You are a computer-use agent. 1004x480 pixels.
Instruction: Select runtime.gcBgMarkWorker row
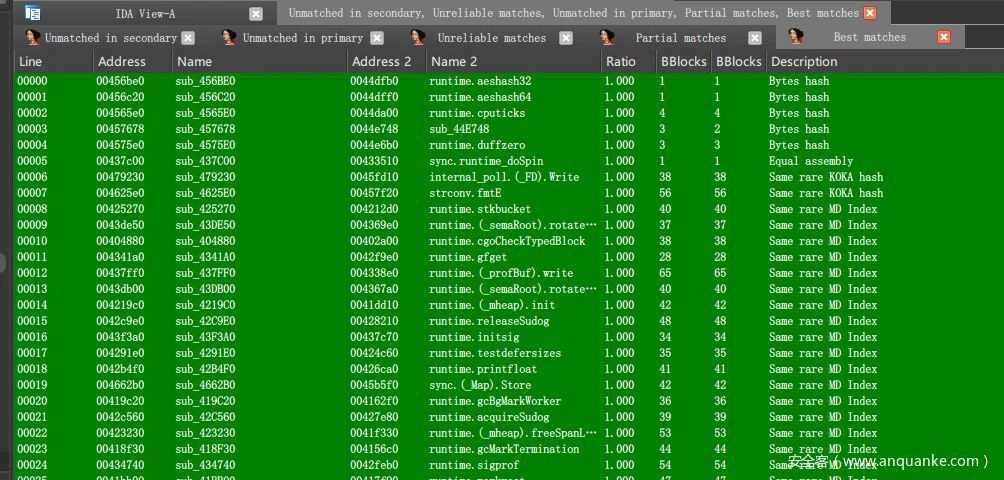(x=509, y=401)
